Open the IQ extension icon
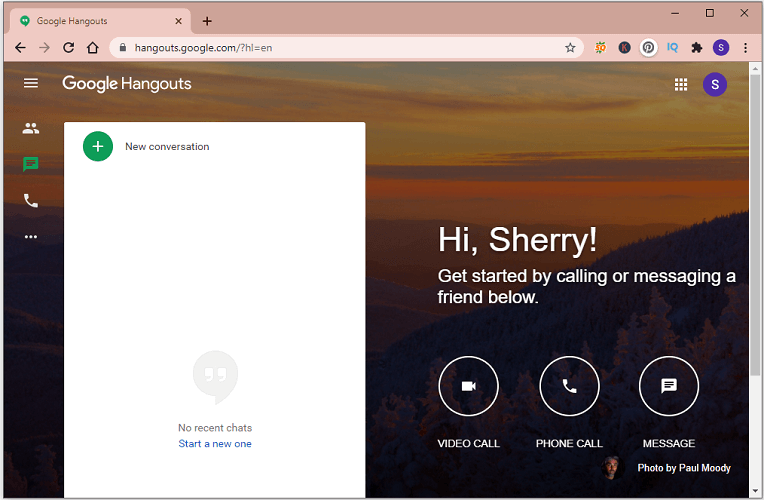Image resolution: width=764 pixels, height=500 pixels. point(672,47)
